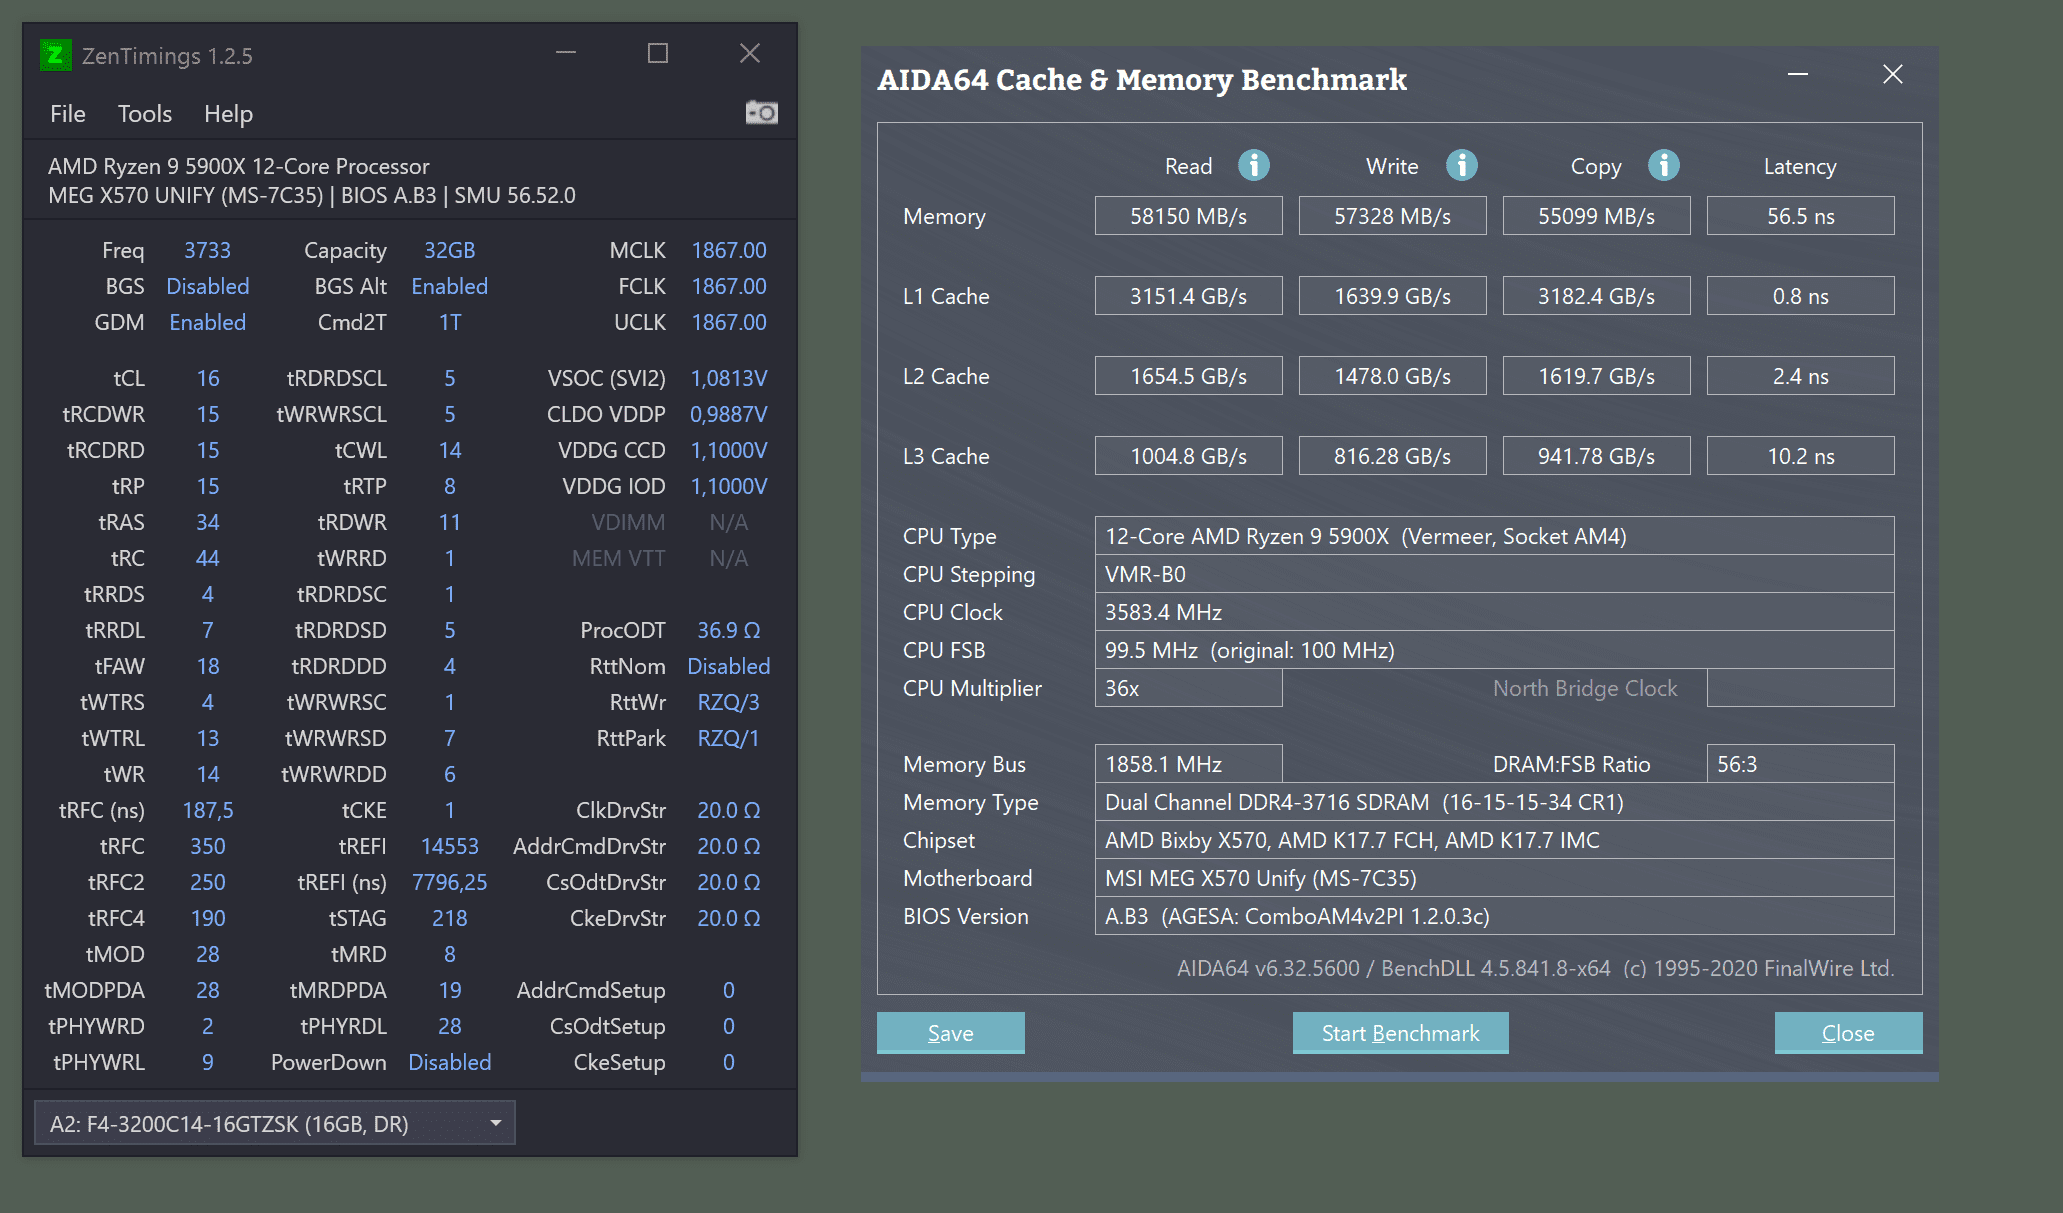
Task: Click the Memory Read result field
Action: (x=1188, y=216)
